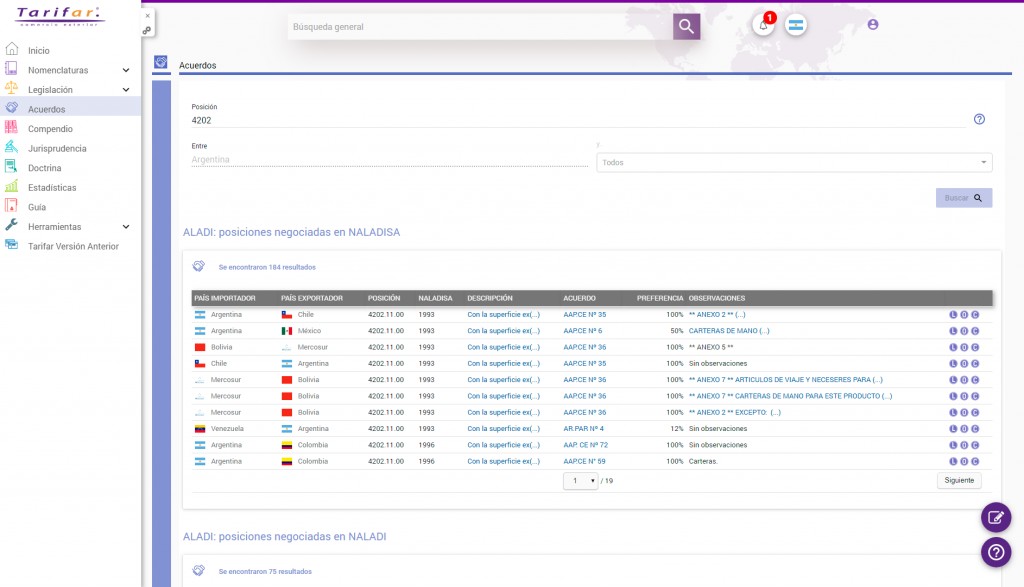Click the C icon in the México row
This screenshot has width=1024, height=587.
[975, 331]
